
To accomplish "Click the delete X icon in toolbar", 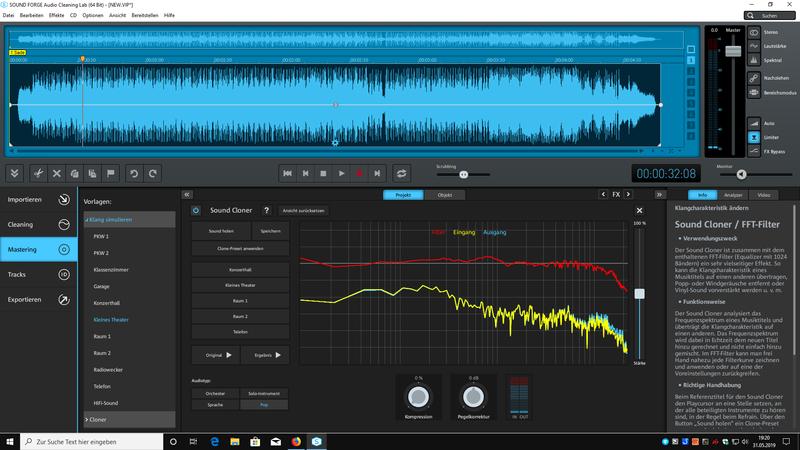I will point(57,173).
